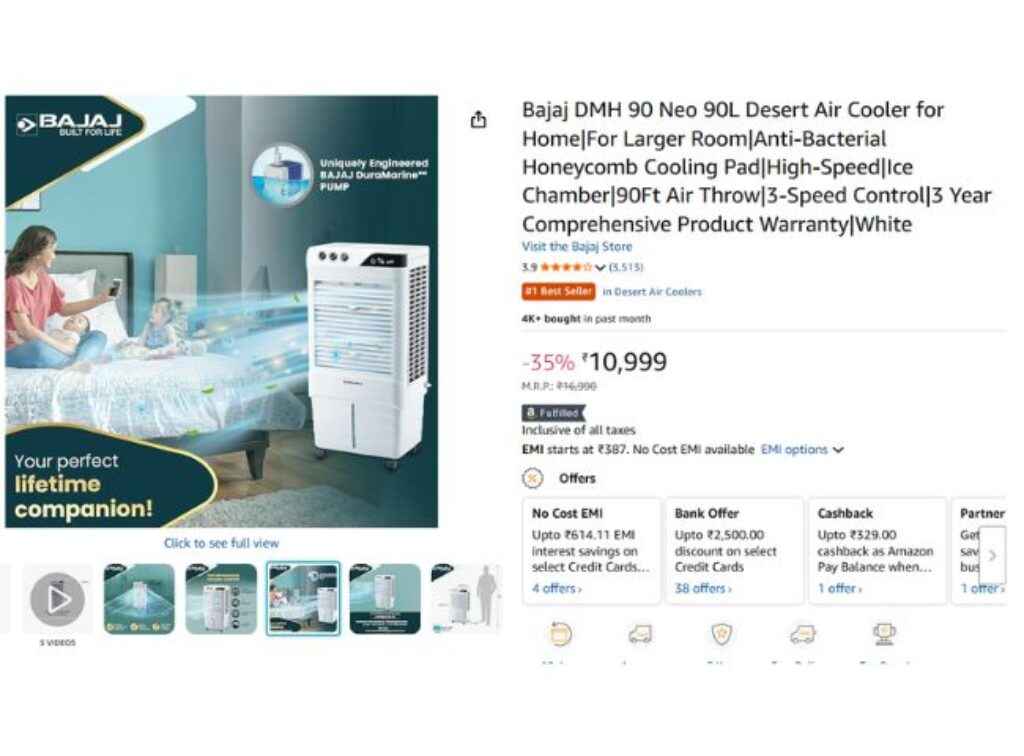Expand the star rating dropdown chevron
This screenshot has width=1024, height=756.
(600, 267)
